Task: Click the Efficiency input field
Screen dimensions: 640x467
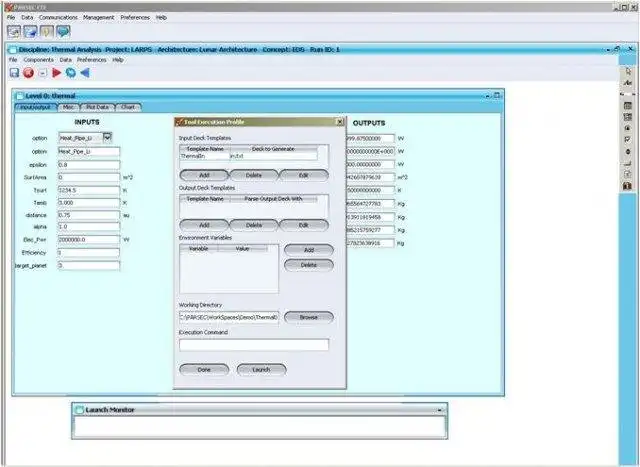Action: (89, 253)
